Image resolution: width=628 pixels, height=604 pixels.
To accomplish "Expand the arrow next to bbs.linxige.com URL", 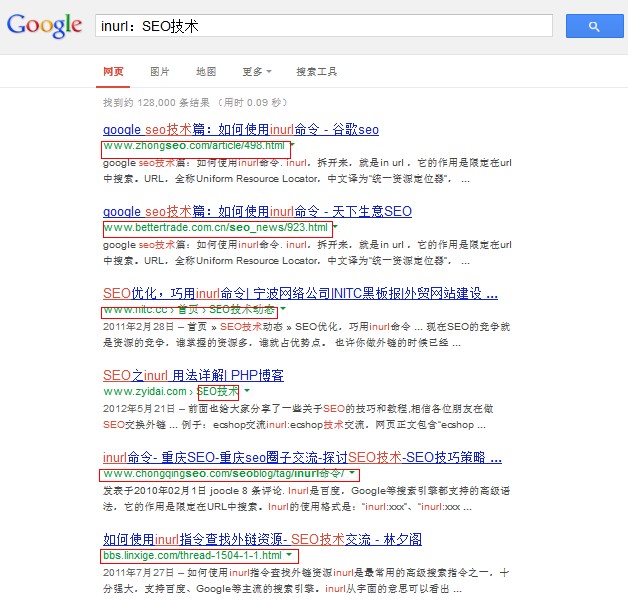I will pos(289,555).
